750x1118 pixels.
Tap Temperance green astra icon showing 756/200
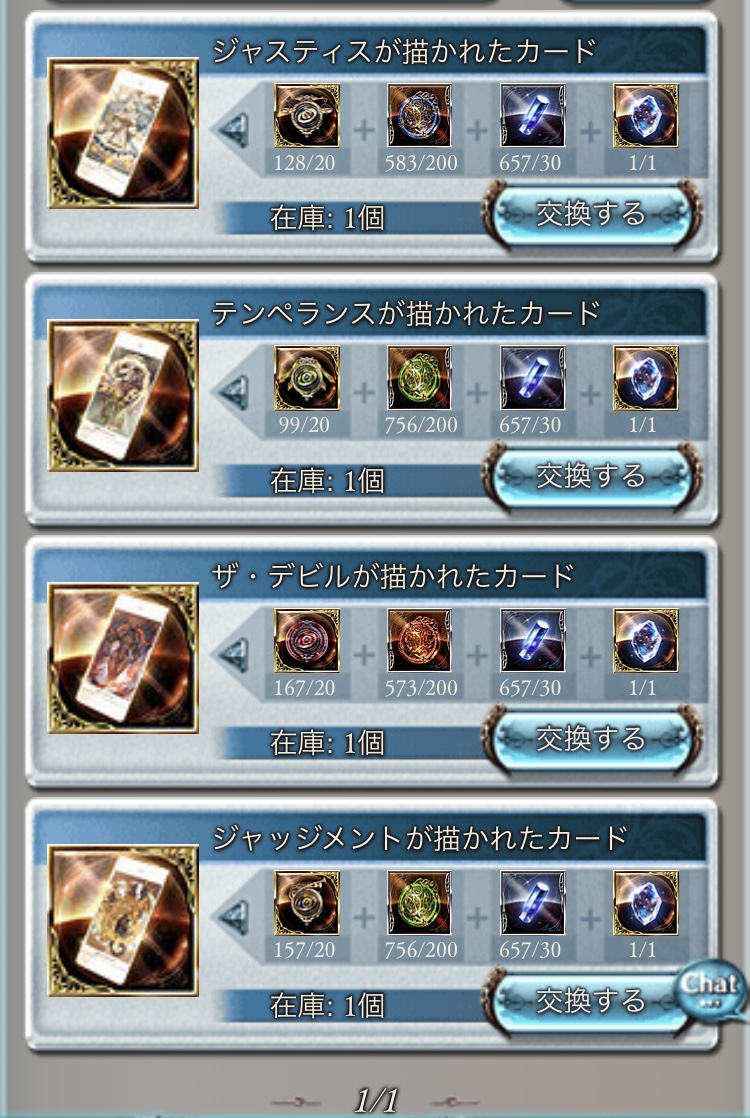pos(419,378)
